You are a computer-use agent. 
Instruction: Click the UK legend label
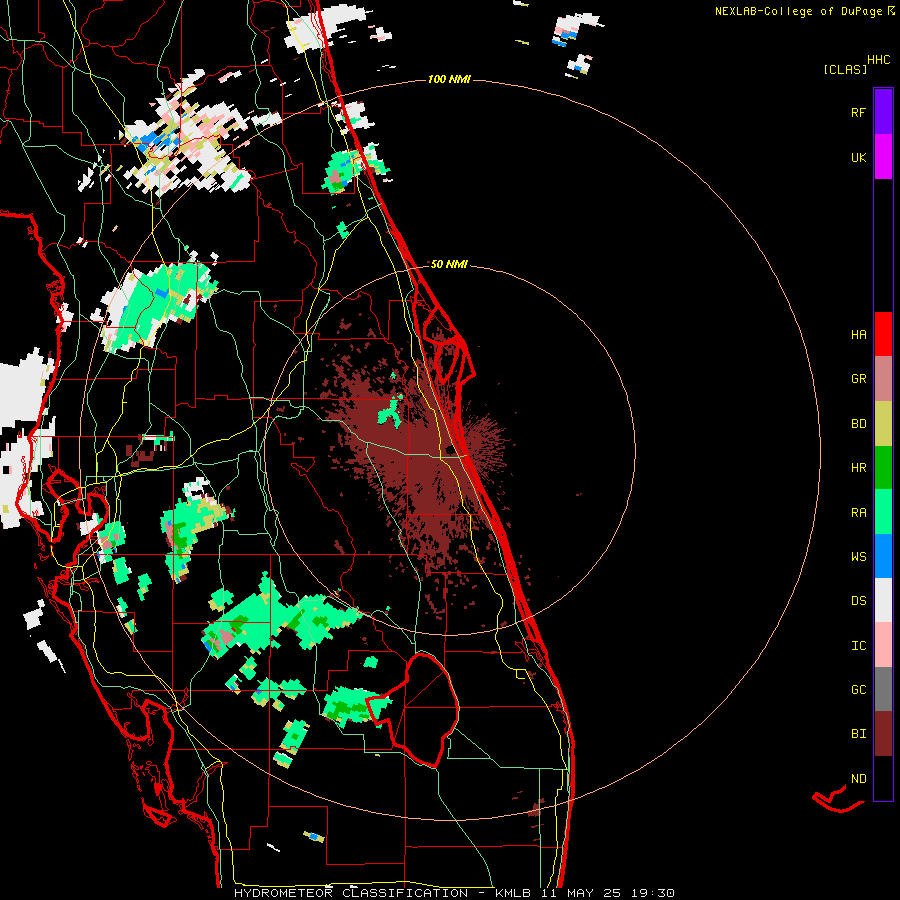858,157
